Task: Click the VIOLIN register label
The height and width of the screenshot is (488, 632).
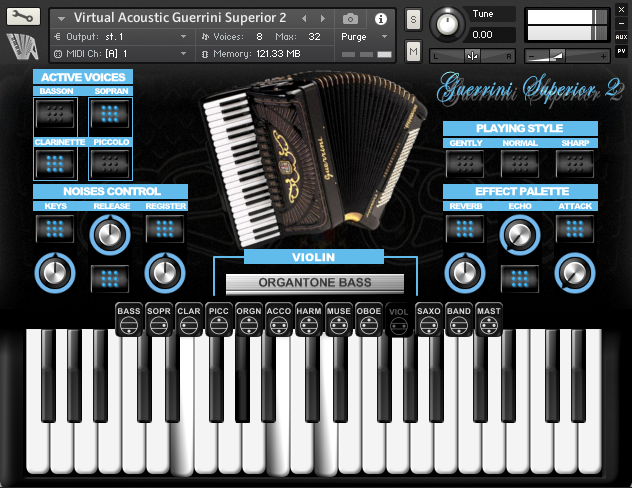Action: [x=314, y=257]
